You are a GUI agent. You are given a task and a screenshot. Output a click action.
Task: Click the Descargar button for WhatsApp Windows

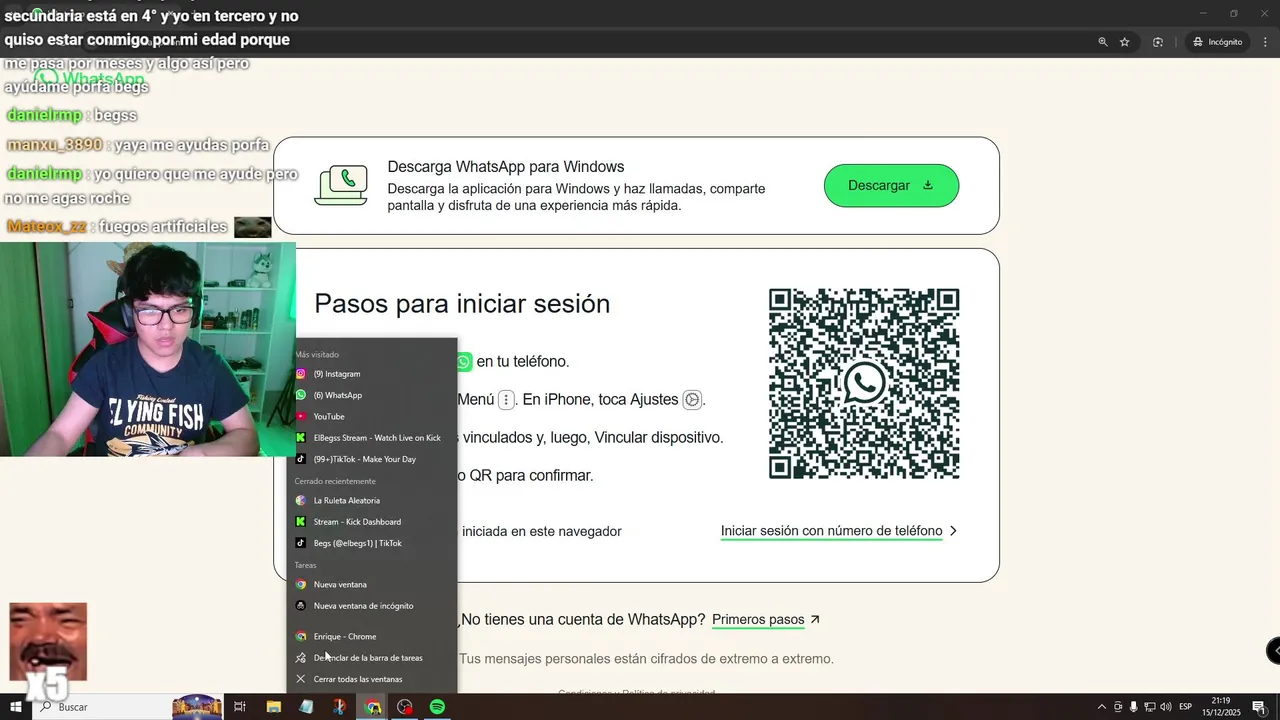click(891, 186)
